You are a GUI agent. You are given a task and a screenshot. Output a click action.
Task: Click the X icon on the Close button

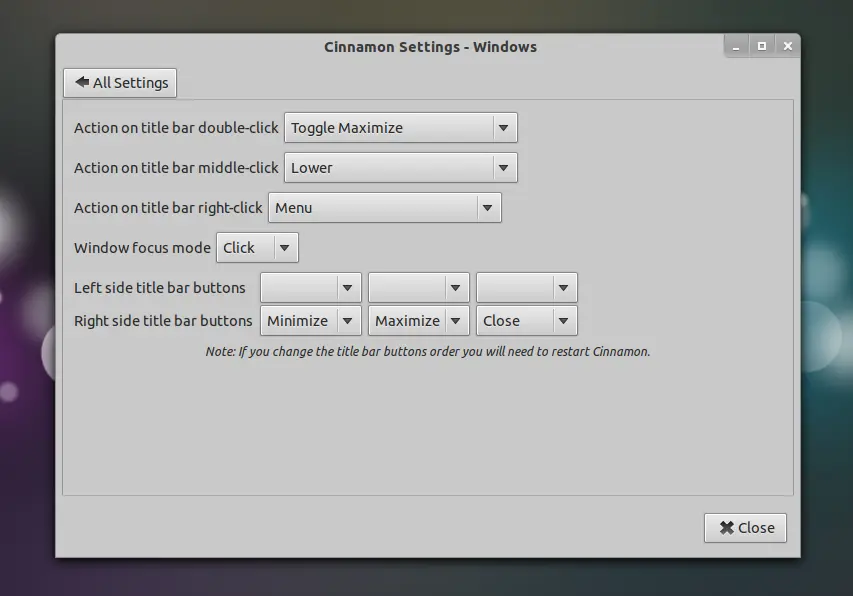click(727, 527)
